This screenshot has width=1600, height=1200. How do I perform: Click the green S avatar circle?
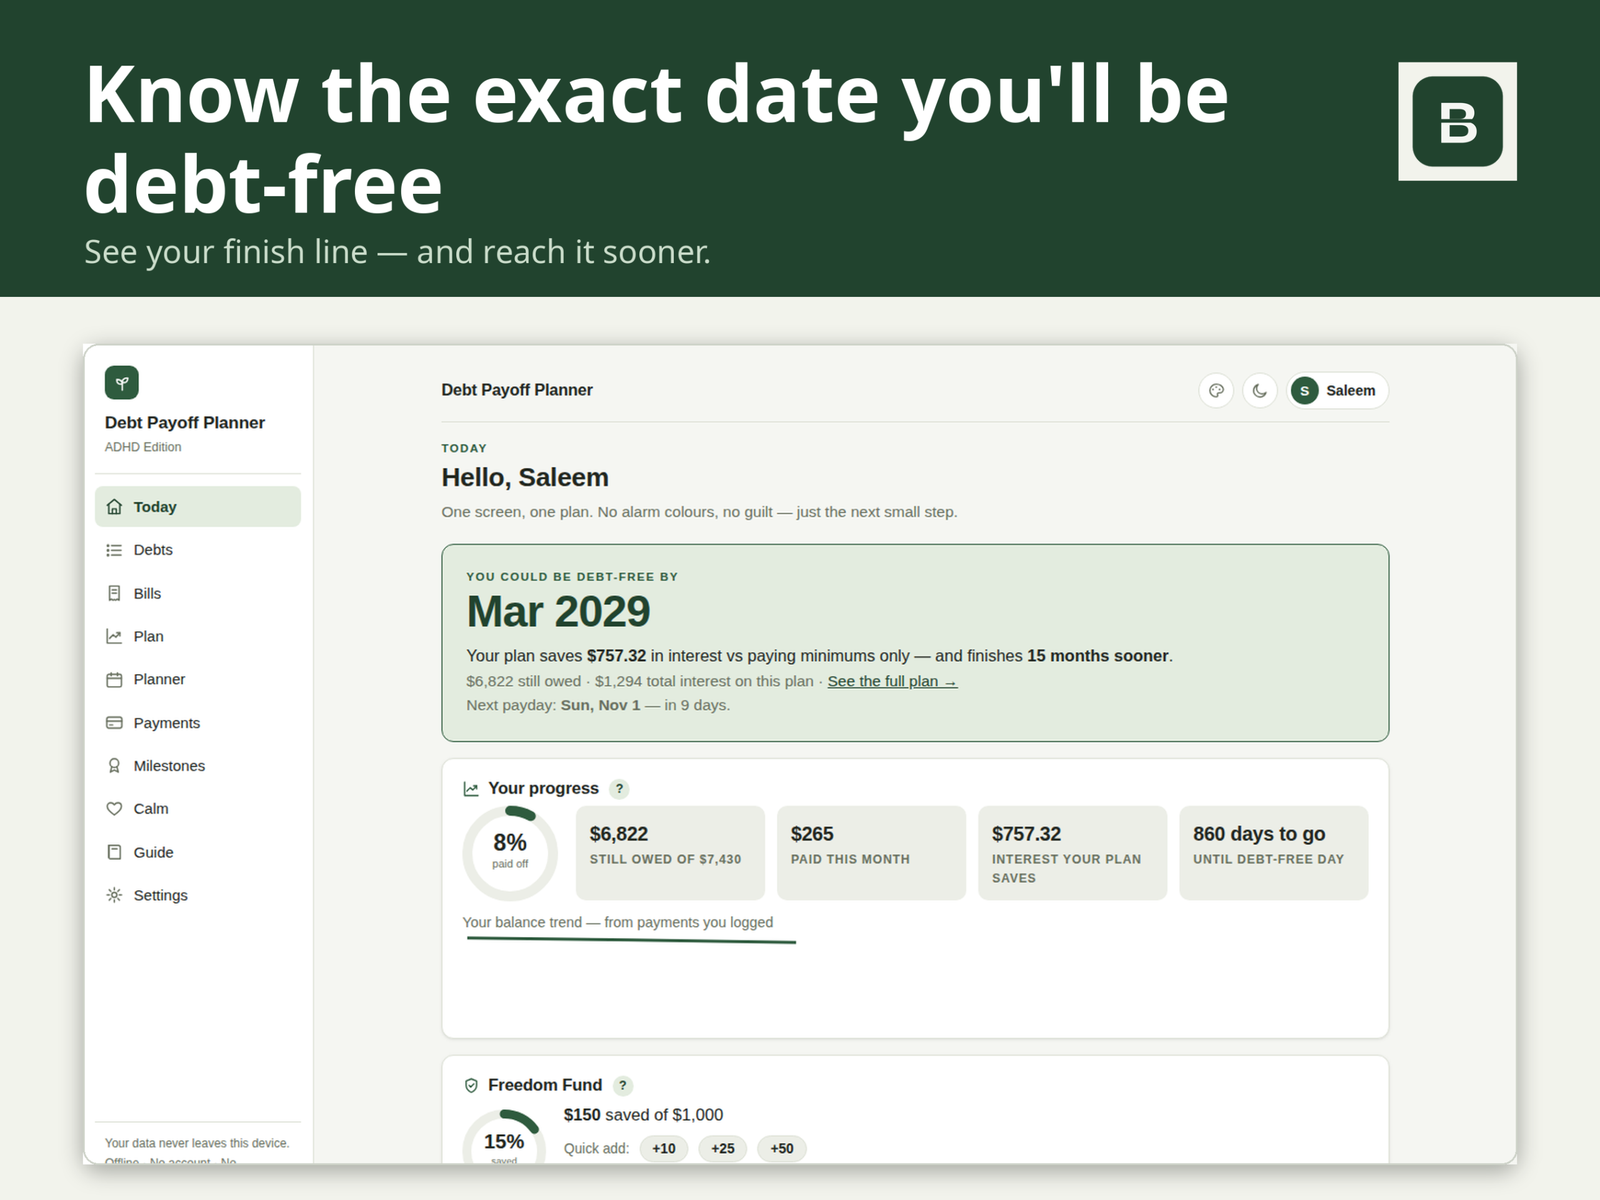click(1304, 391)
